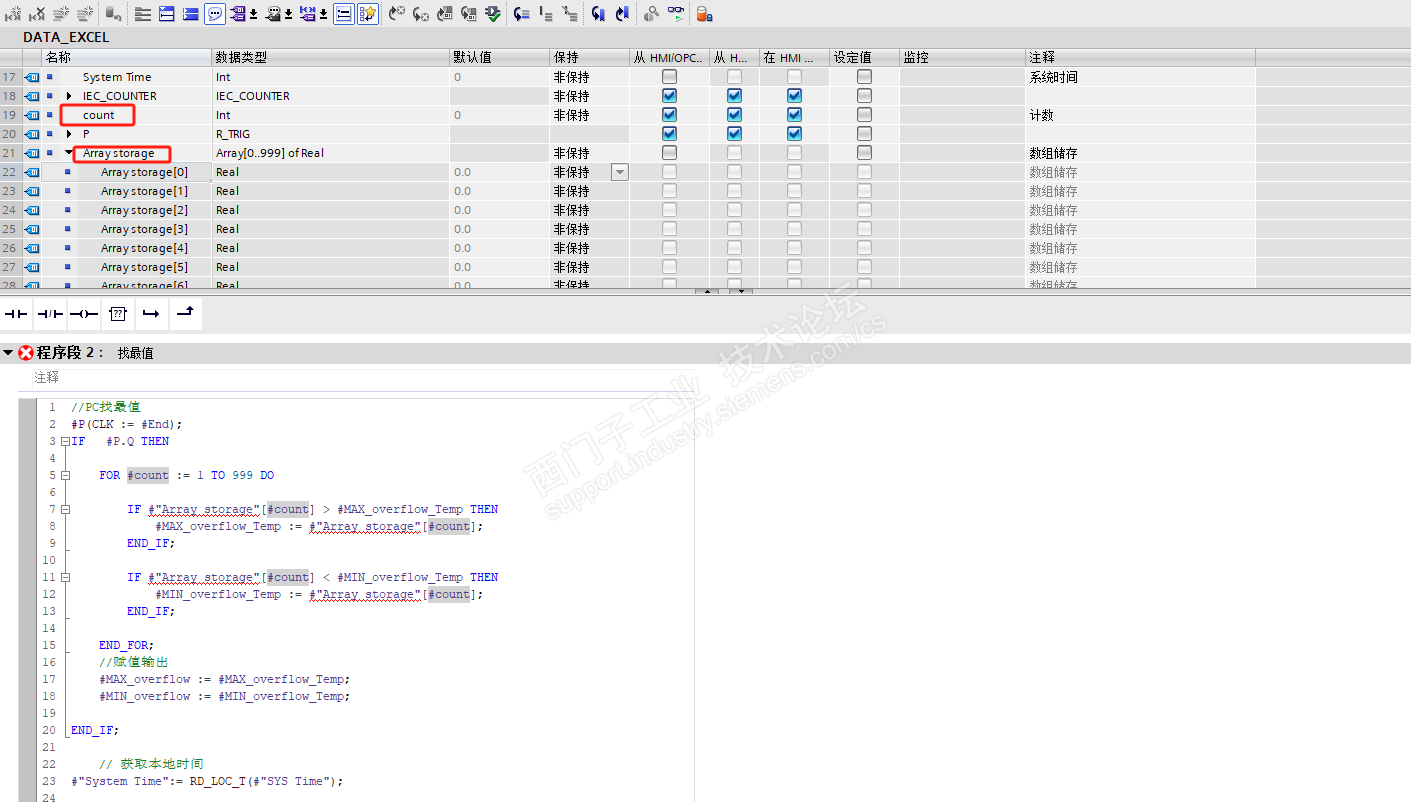Collapse the FOR #count loop block
The height and width of the screenshot is (802, 1411).
tap(65, 475)
